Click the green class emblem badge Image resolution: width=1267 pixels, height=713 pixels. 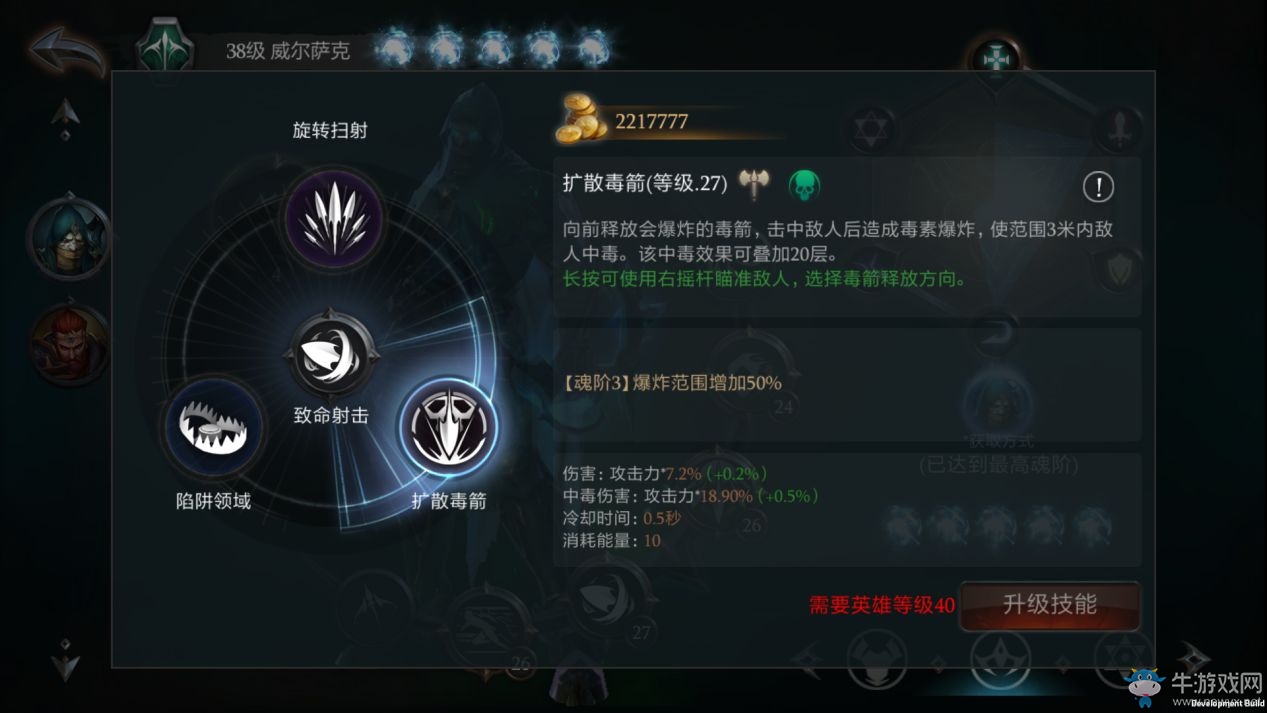click(164, 48)
